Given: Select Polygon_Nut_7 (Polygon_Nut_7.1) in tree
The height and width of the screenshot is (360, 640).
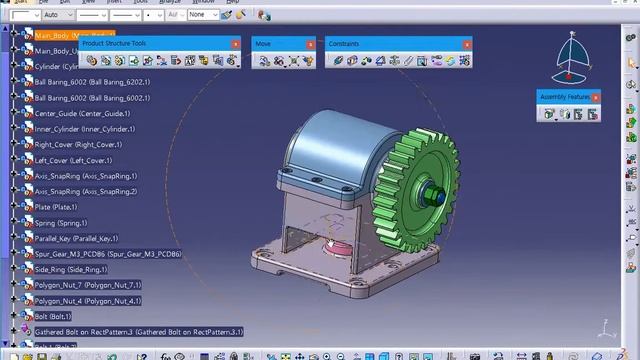Looking at the screenshot, I should coord(88,285).
